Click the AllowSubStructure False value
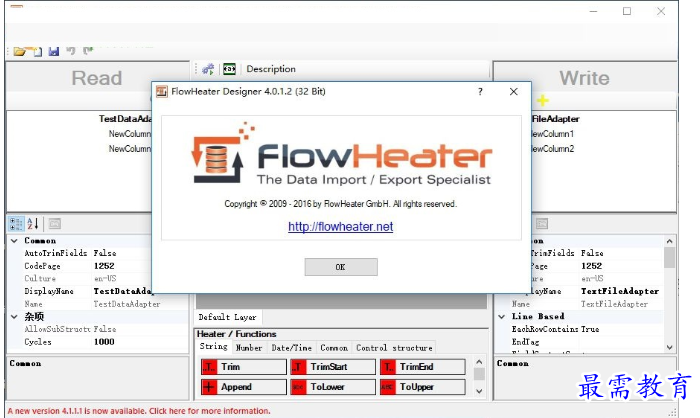This screenshot has height=418, width=700. (x=105, y=329)
